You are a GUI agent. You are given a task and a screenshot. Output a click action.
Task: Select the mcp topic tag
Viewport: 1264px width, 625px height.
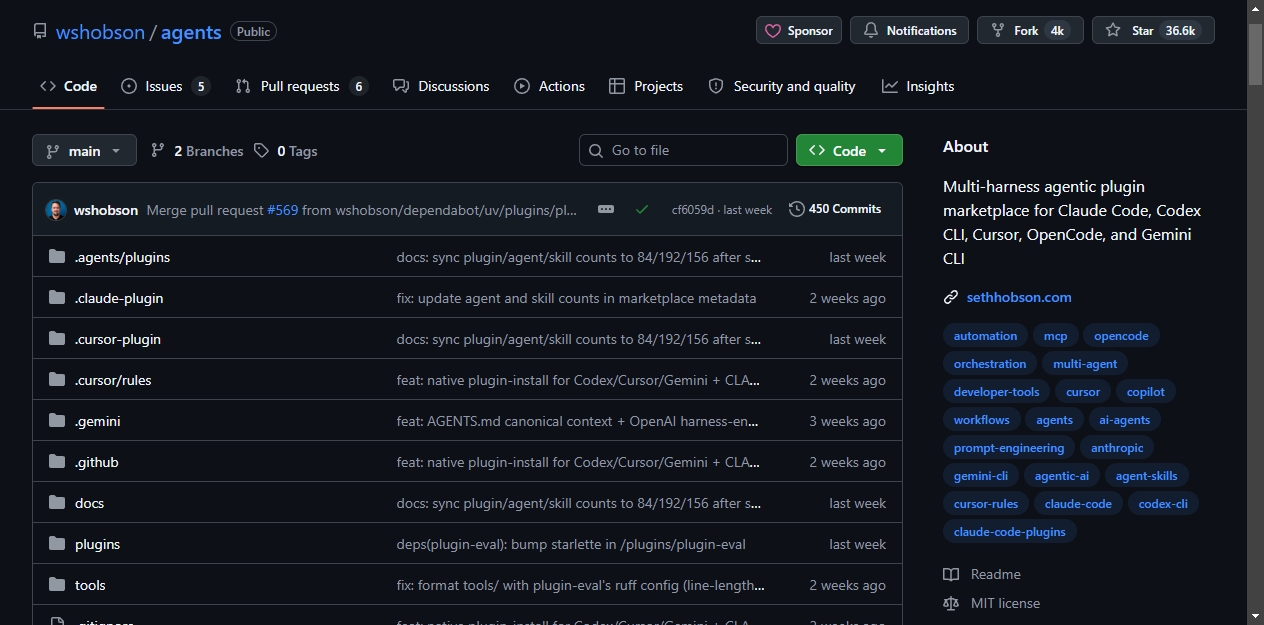(1055, 336)
